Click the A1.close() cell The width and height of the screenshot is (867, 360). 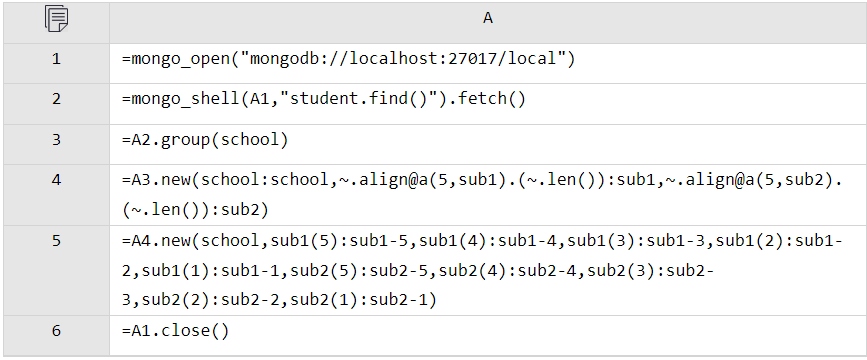pyautogui.click(x=488, y=335)
